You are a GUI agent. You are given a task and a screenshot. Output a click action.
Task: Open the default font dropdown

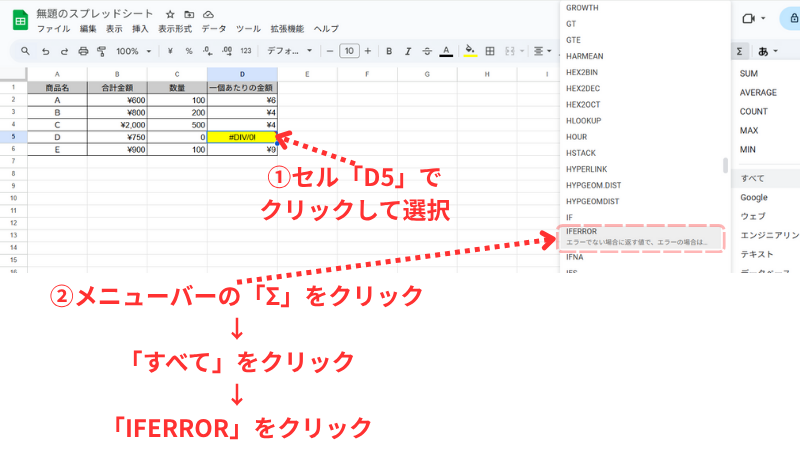pos(289,51)
